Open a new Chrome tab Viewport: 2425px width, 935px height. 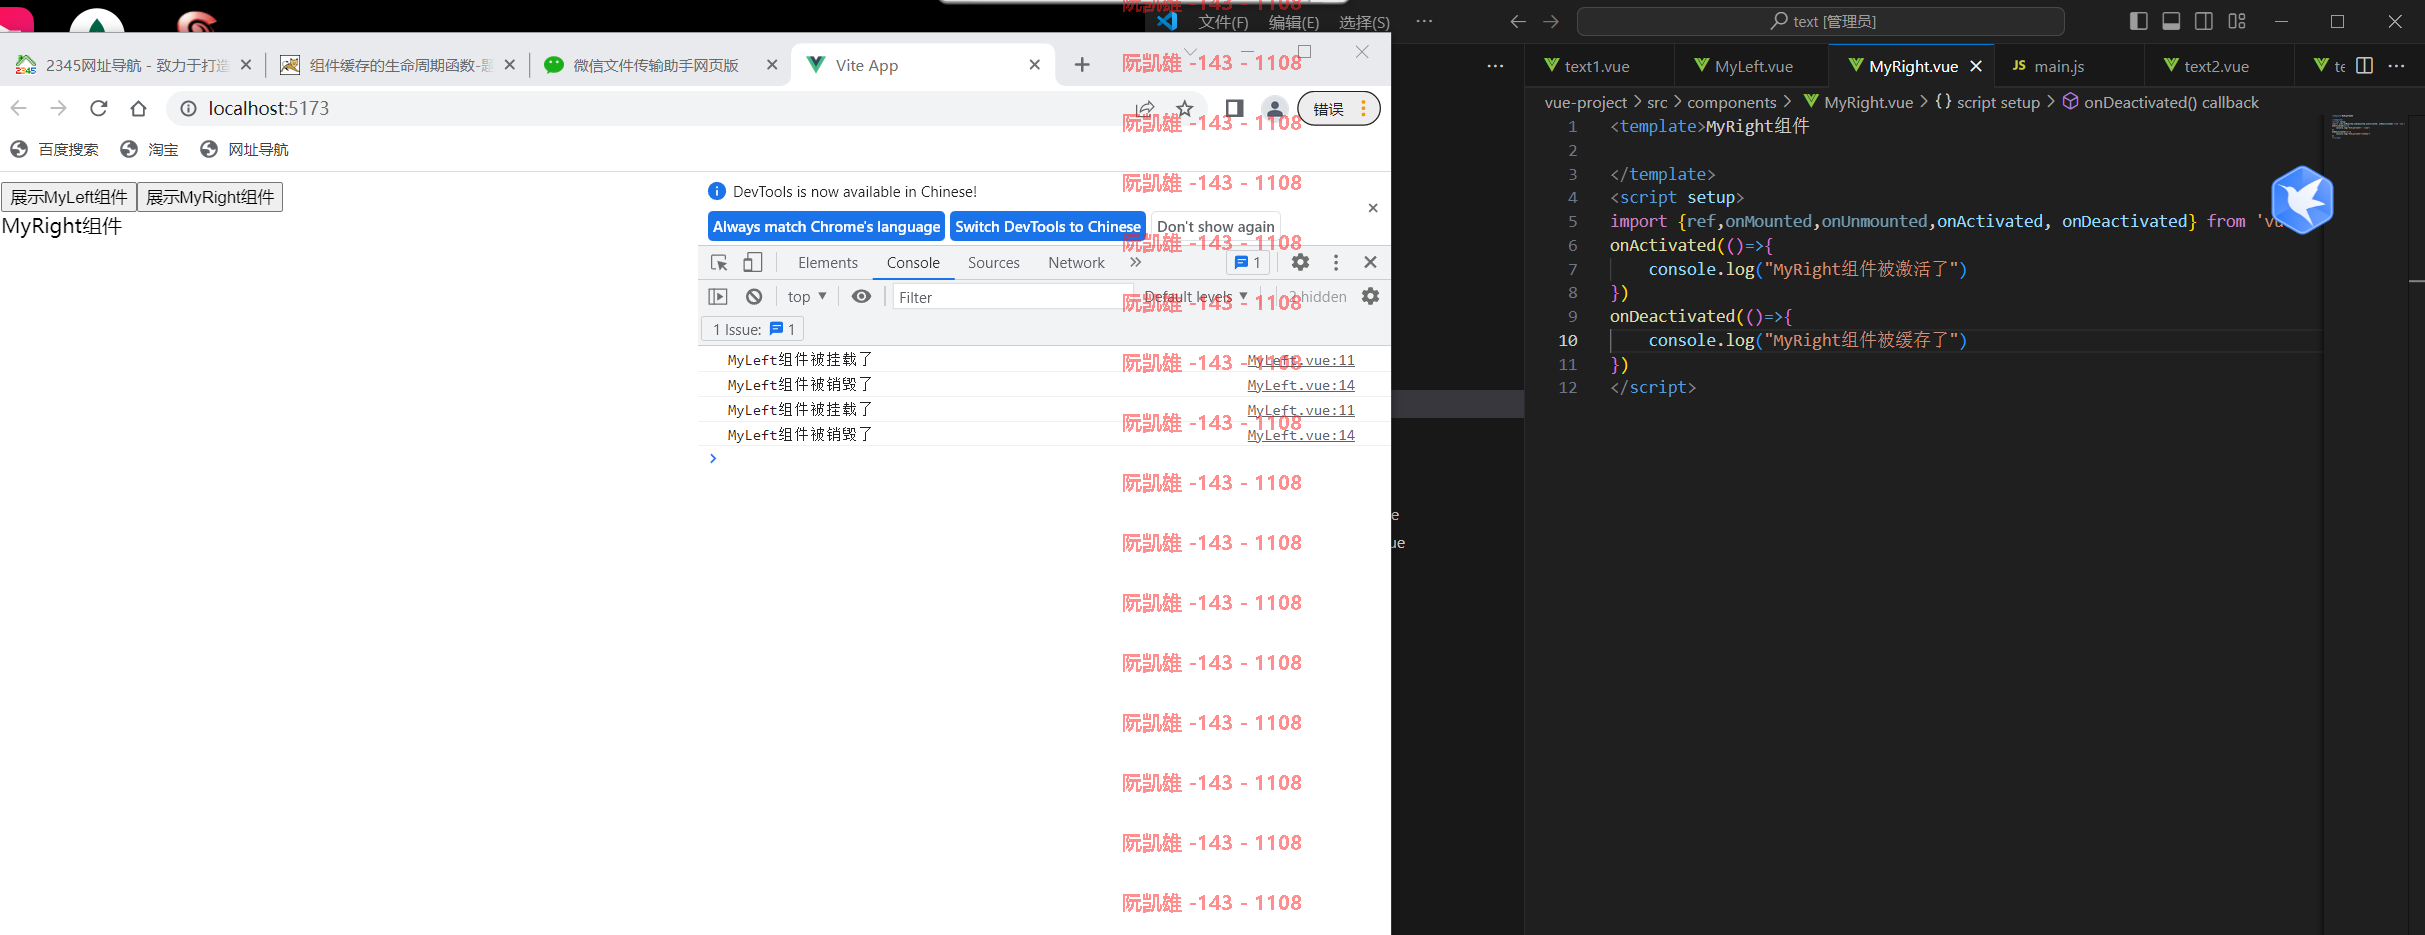point(1082,65)
